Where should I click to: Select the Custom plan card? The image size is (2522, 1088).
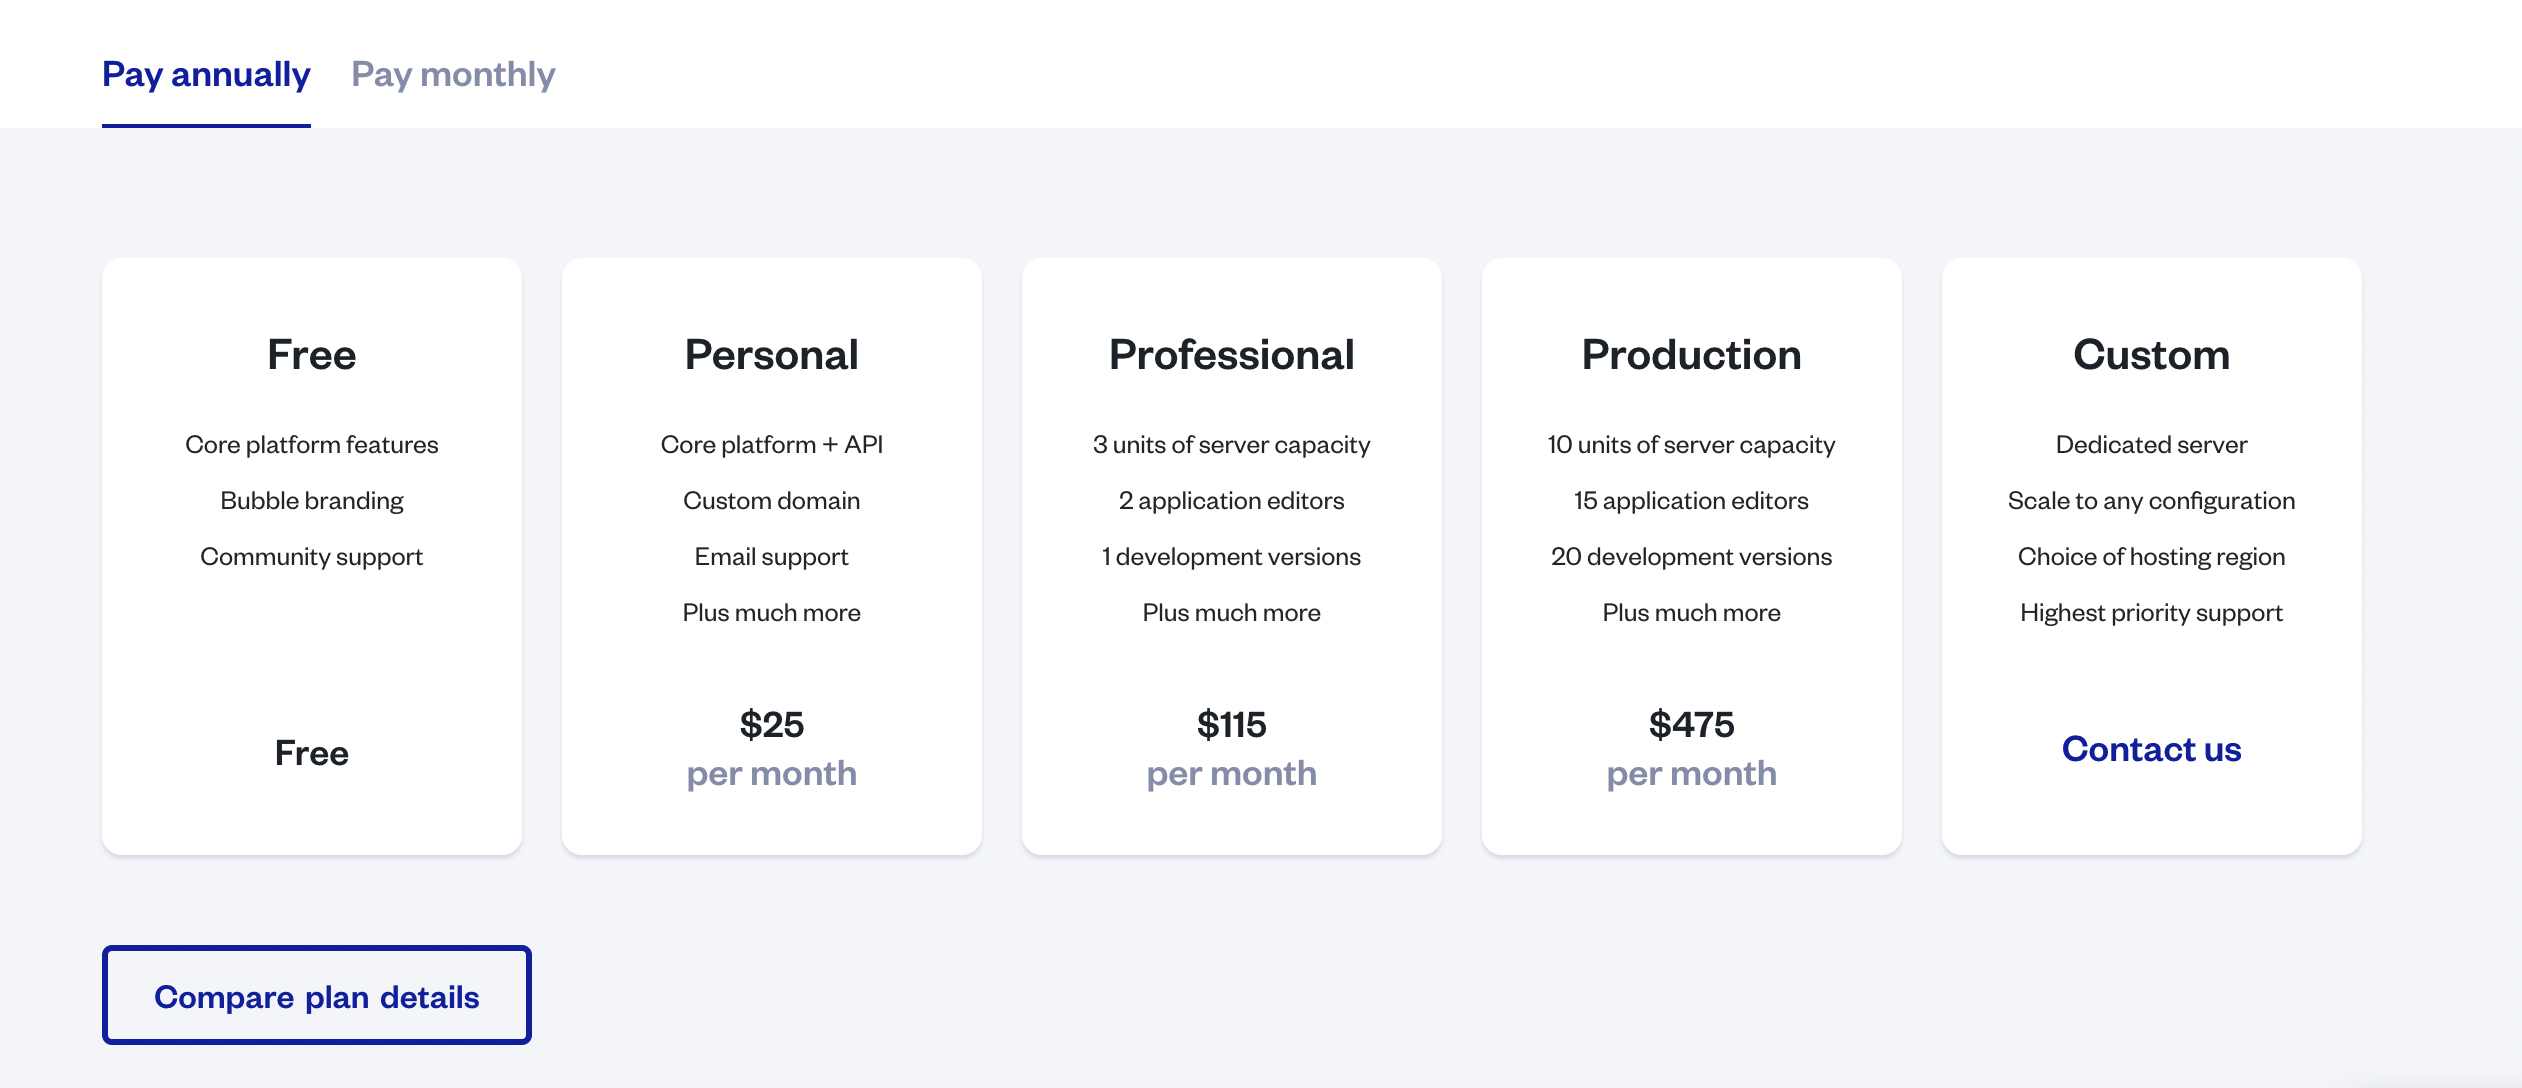tap(2151, 556)
